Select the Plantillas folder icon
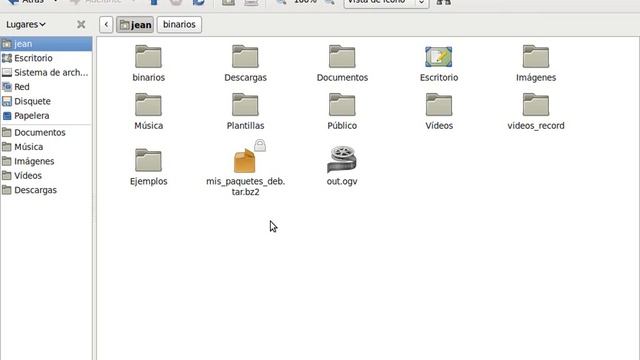Image resolution: width=640 pixels, height=360 pixels. tap(245, 105)
